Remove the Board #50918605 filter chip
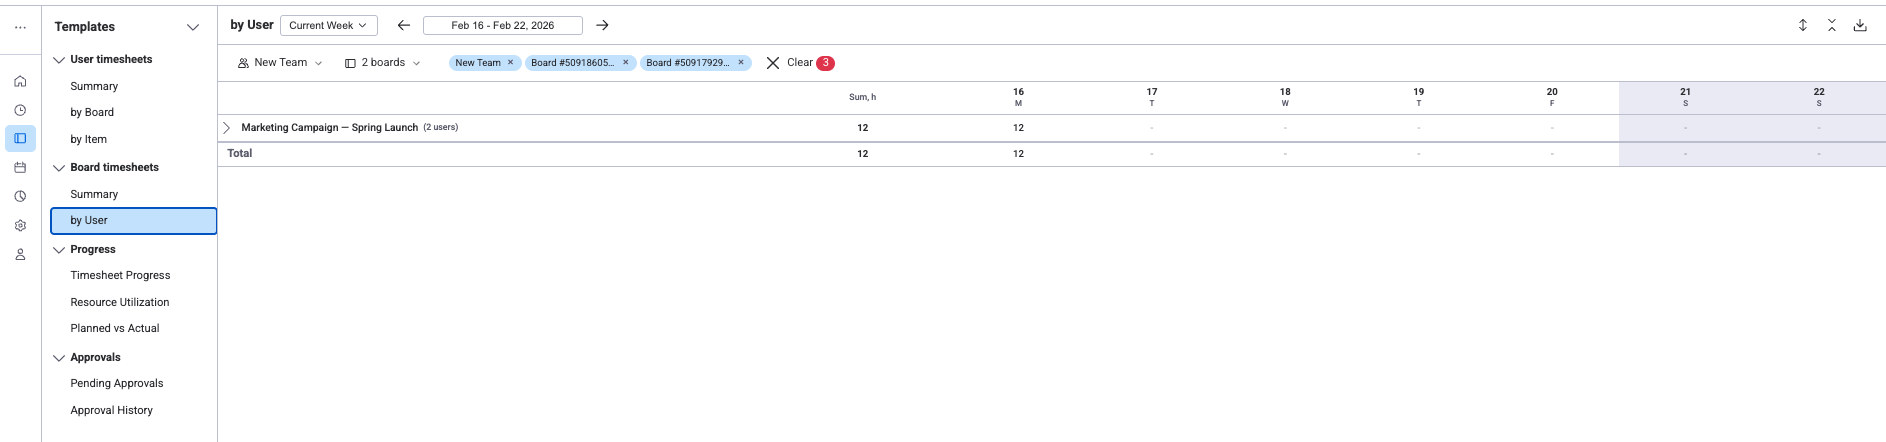1886x442 pixels. (x=626, y=62)
